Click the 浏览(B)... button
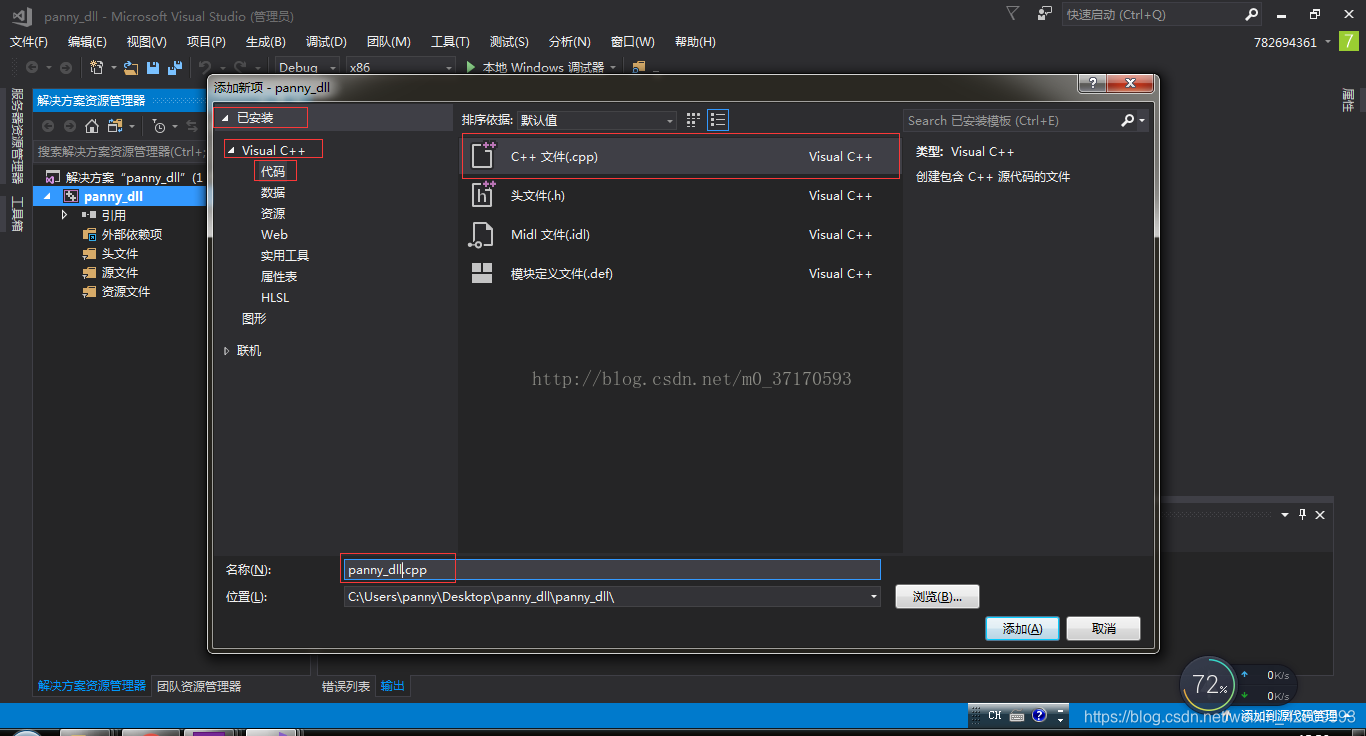Viewport: 1366px width, 736px height. coord(937,597)
